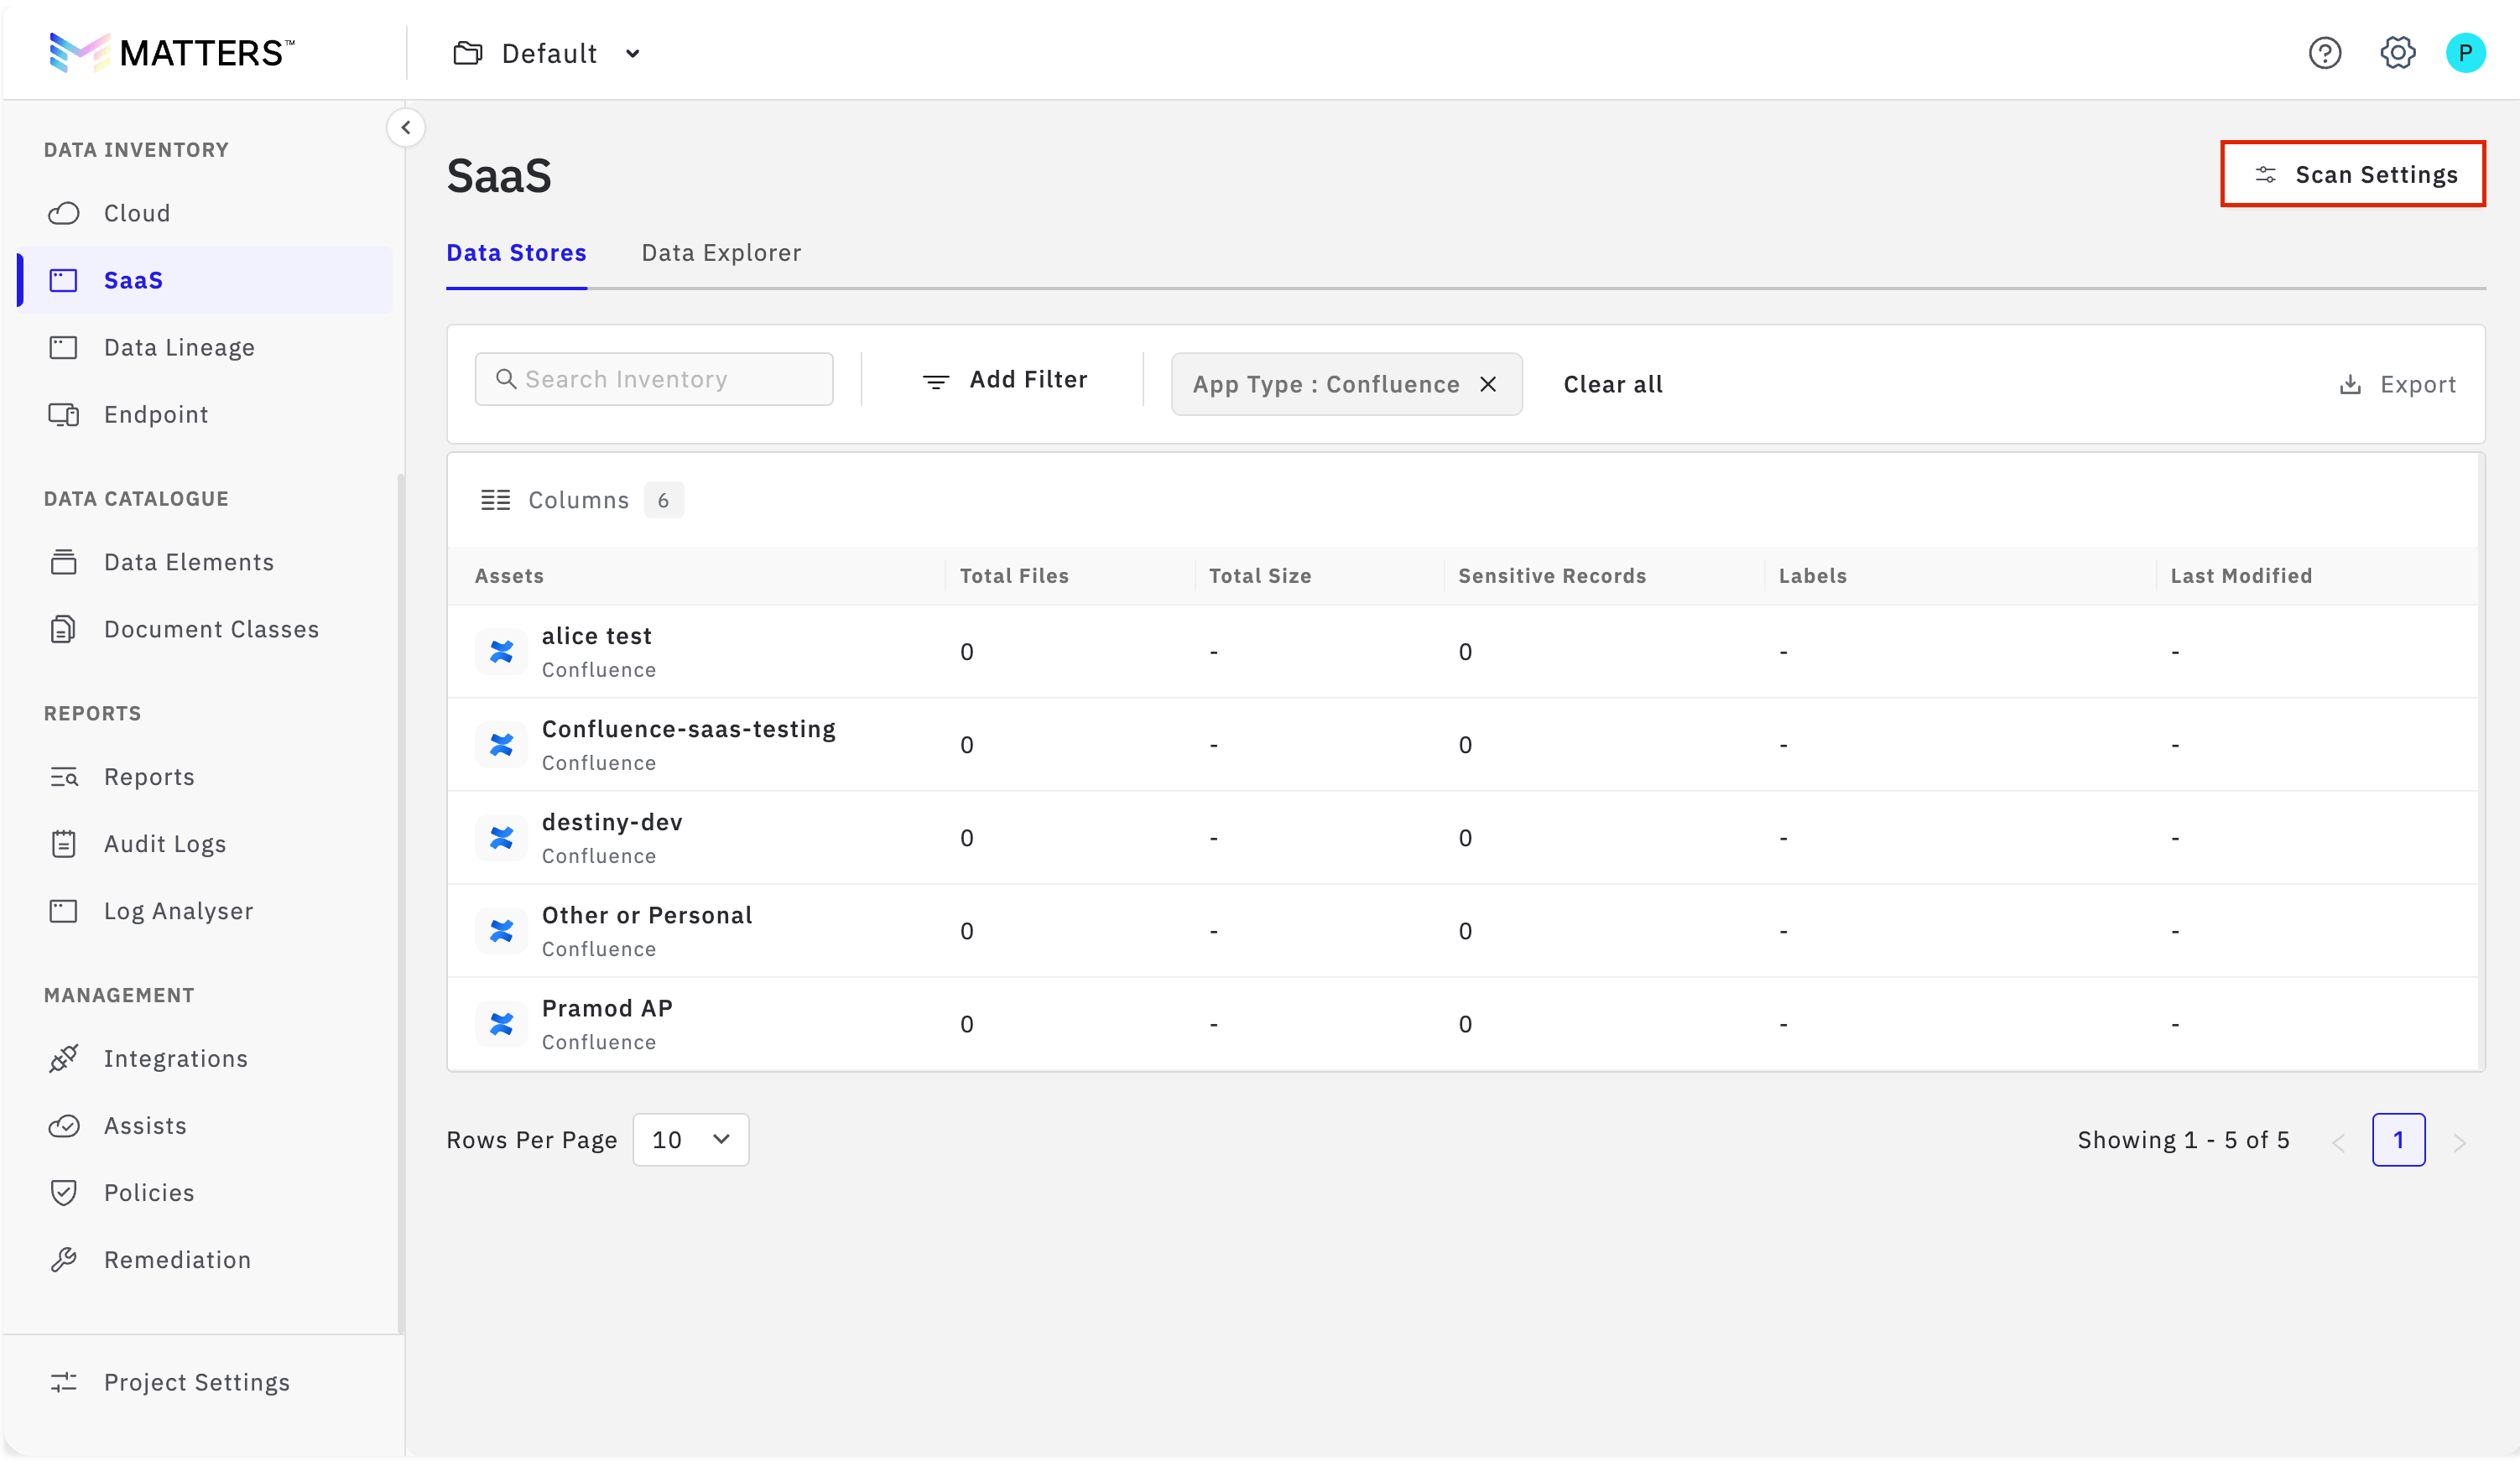Image resolution: width=2520 pixels, height=1461 pixels.
Task: Open the Default project dropdown
Action: tap(547, 53)
